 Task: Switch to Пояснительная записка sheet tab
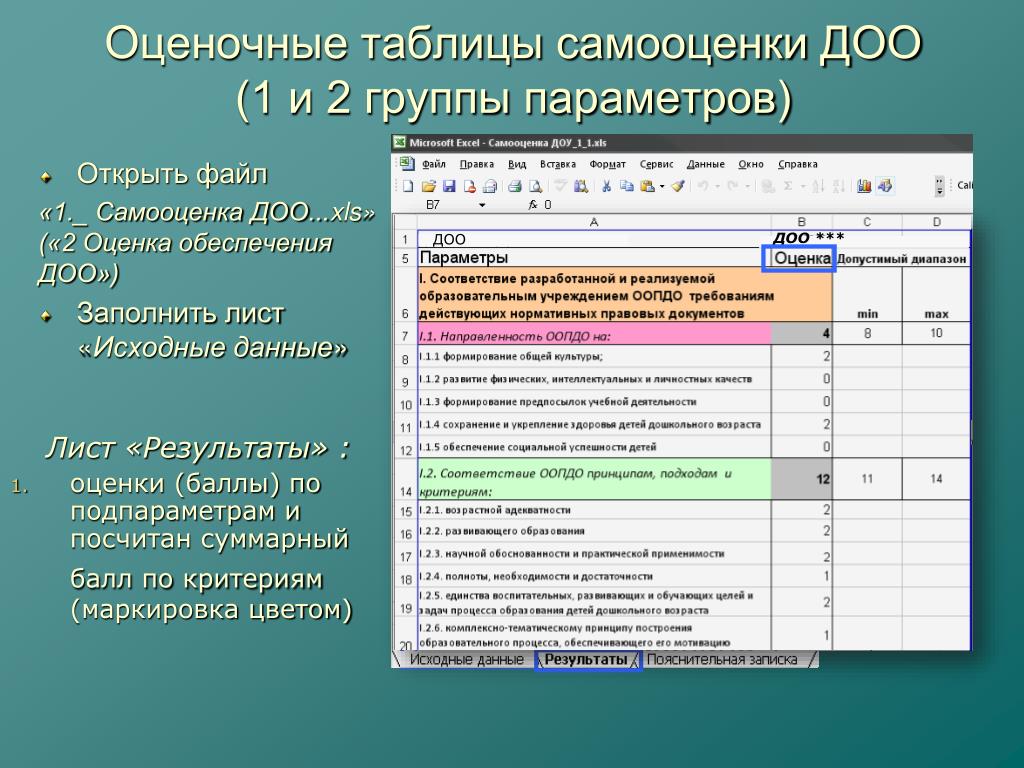(x=722, y=660)
